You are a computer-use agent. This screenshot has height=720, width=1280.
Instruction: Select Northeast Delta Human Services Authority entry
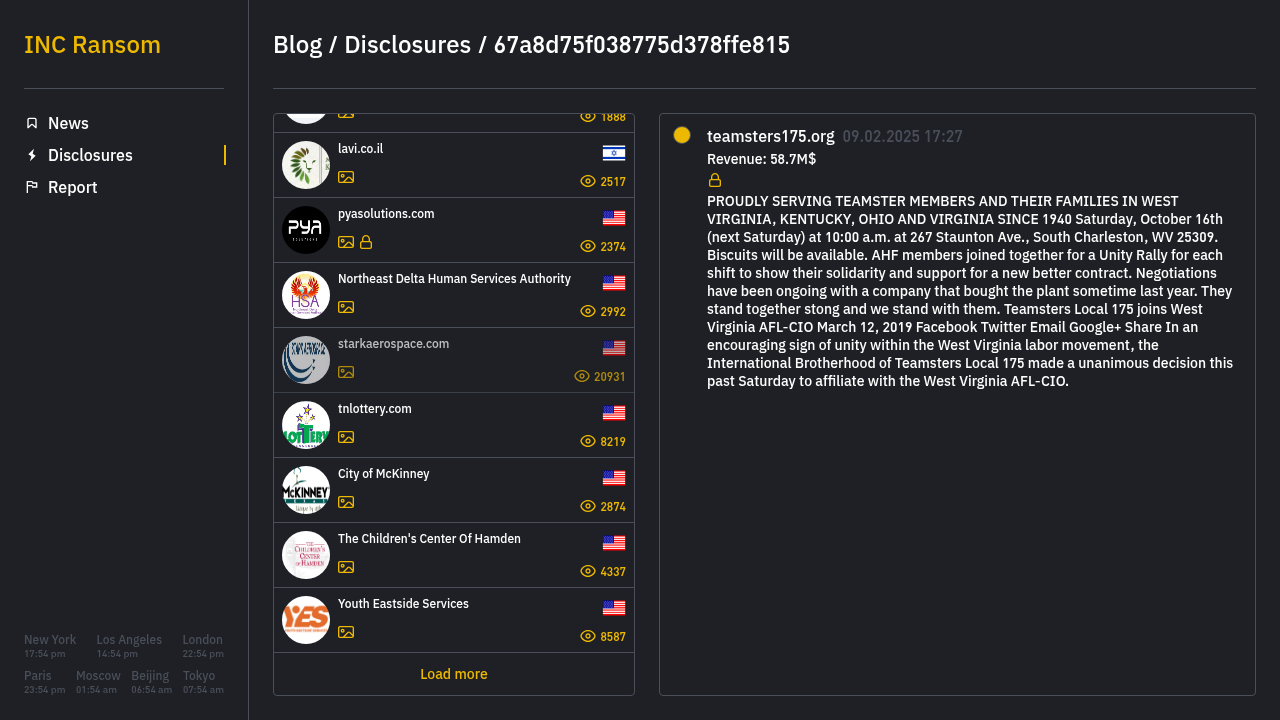coord(454,279)
